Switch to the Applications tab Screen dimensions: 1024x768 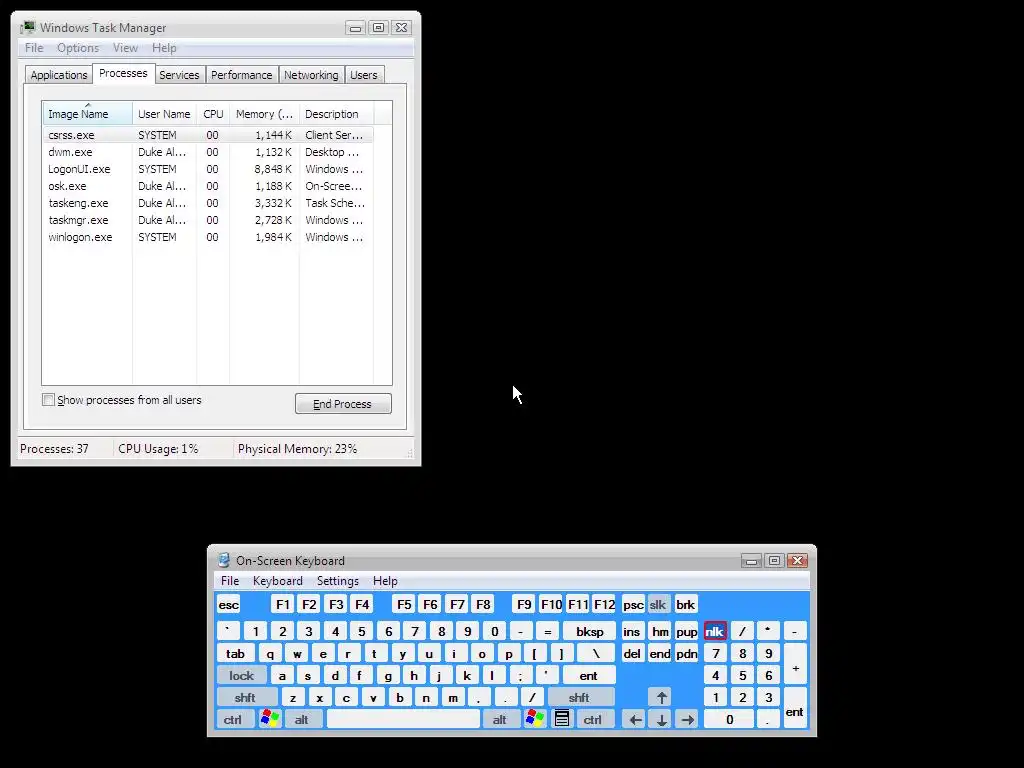coord(59,74)
